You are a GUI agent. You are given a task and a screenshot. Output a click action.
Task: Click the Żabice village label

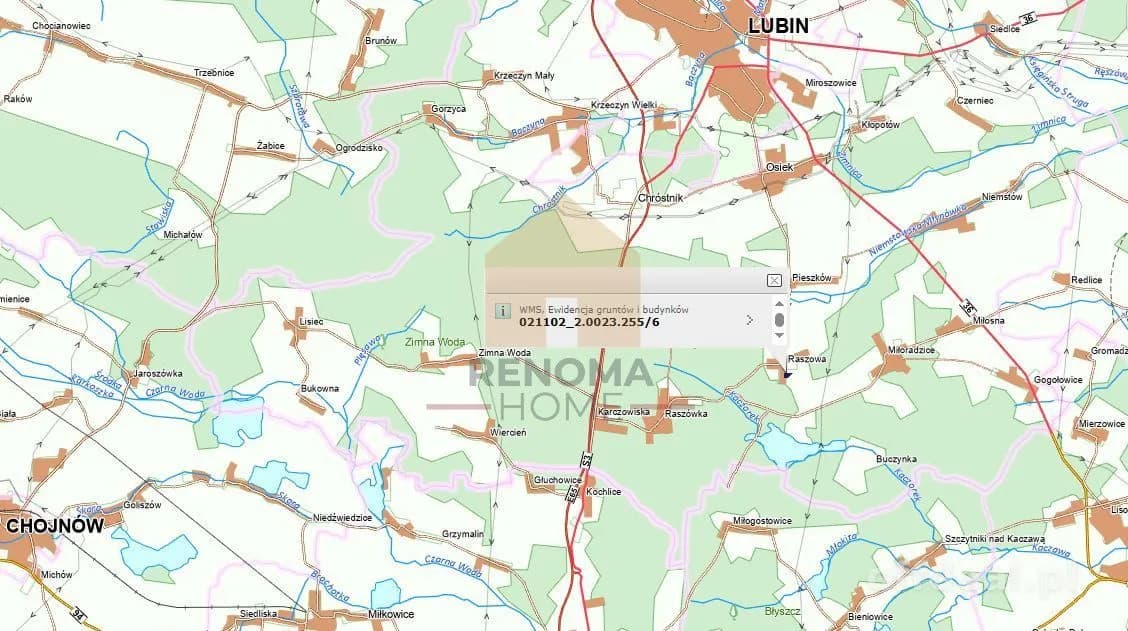pos(270,146)
